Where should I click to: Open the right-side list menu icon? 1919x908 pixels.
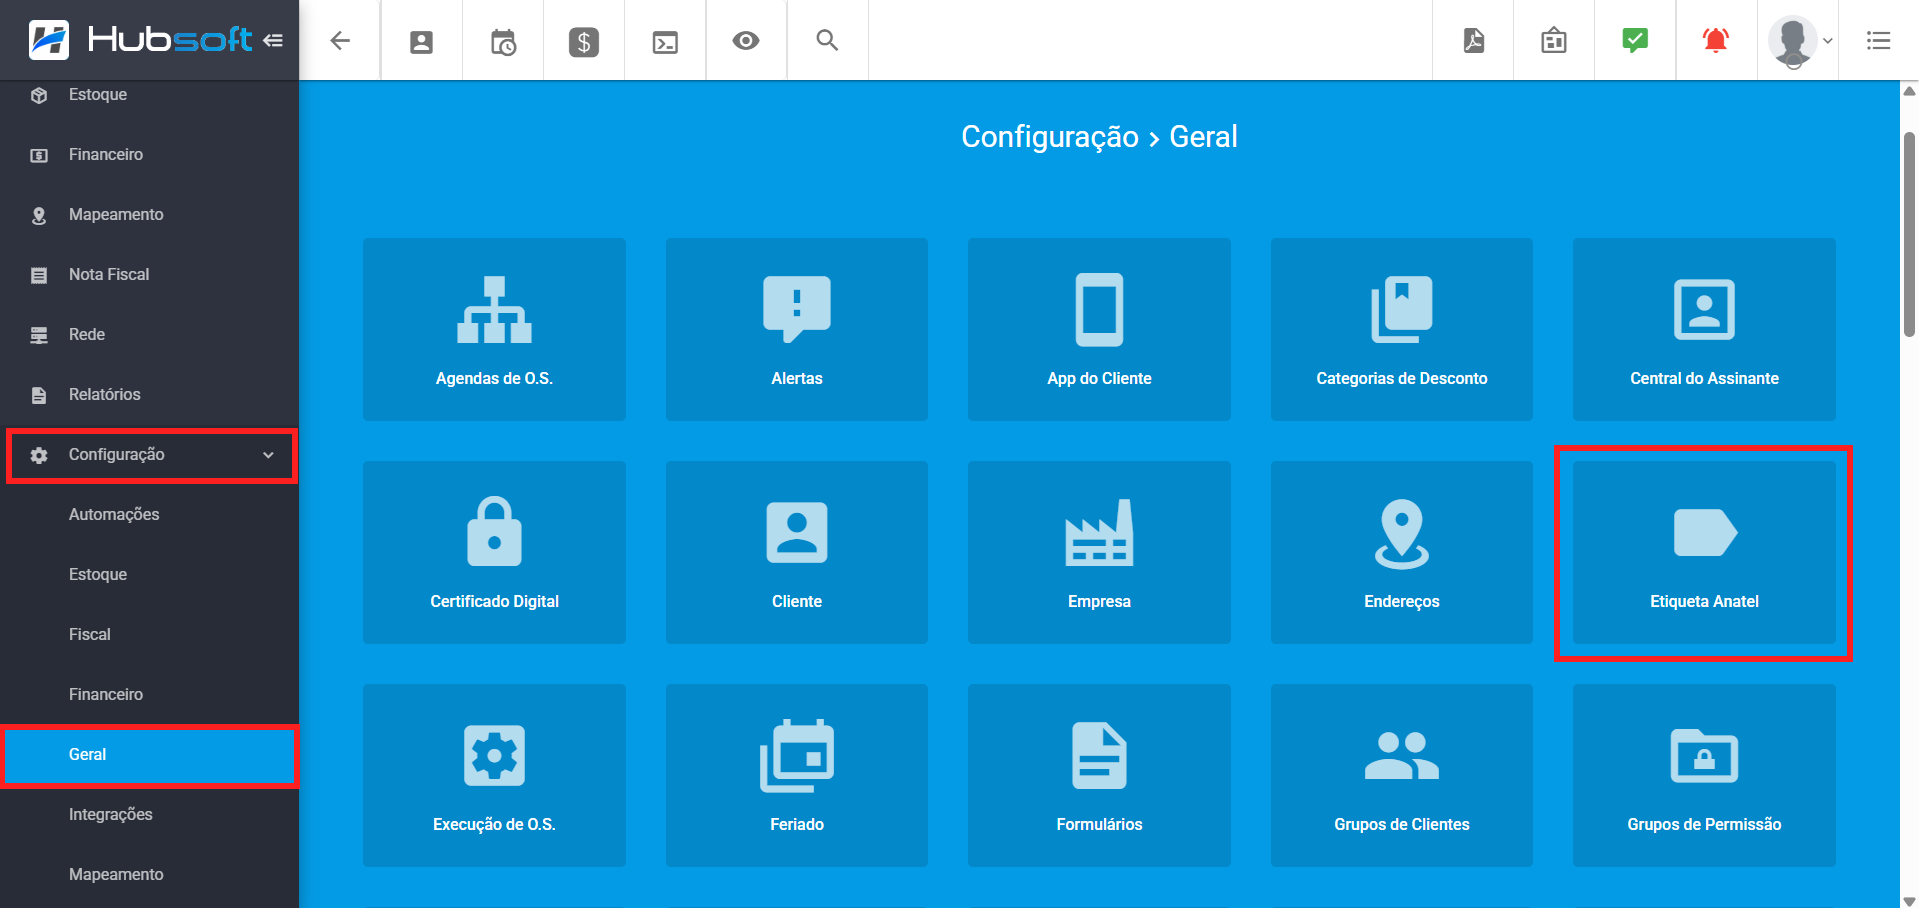click(x=1879, y=40)
